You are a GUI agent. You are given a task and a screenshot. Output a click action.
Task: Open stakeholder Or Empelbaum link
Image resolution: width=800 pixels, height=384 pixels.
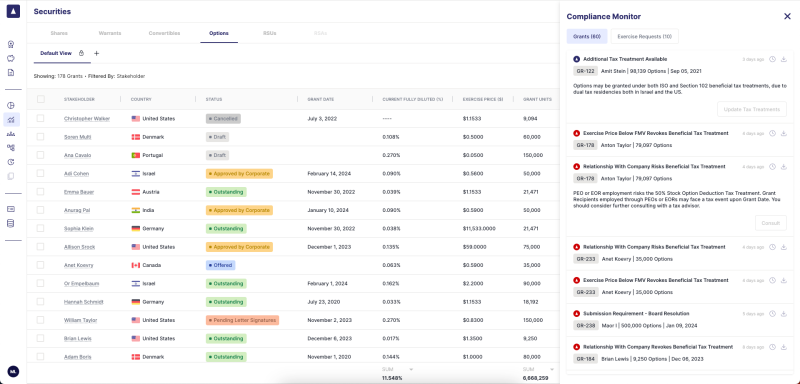[x=81, y=284]
